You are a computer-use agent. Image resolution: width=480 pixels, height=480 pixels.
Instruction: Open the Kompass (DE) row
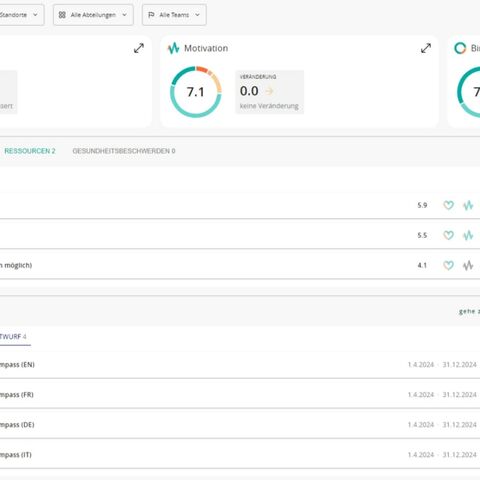(x=240, y=425)
